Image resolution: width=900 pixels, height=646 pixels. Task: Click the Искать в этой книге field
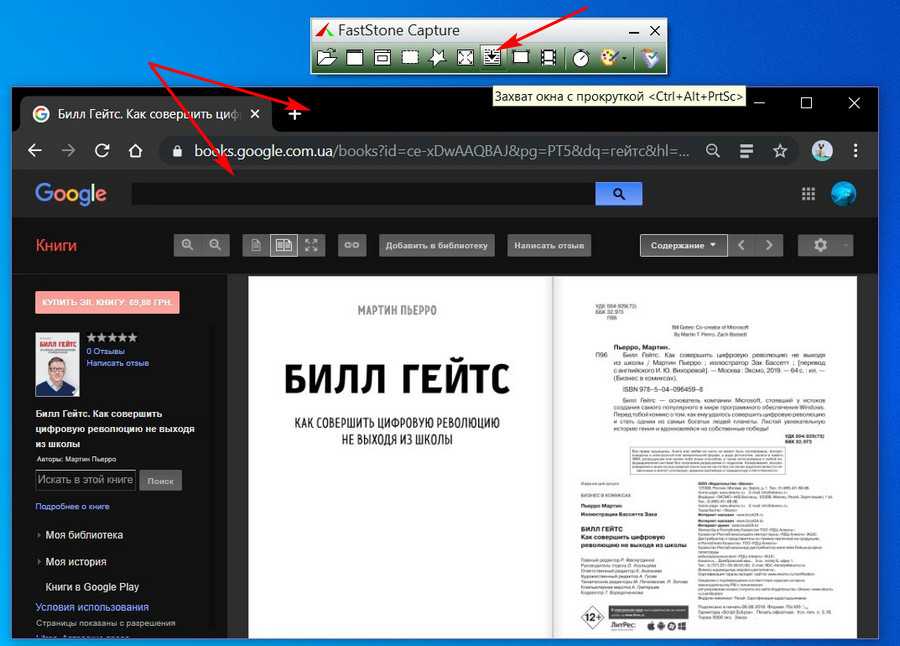click(85, 480)
